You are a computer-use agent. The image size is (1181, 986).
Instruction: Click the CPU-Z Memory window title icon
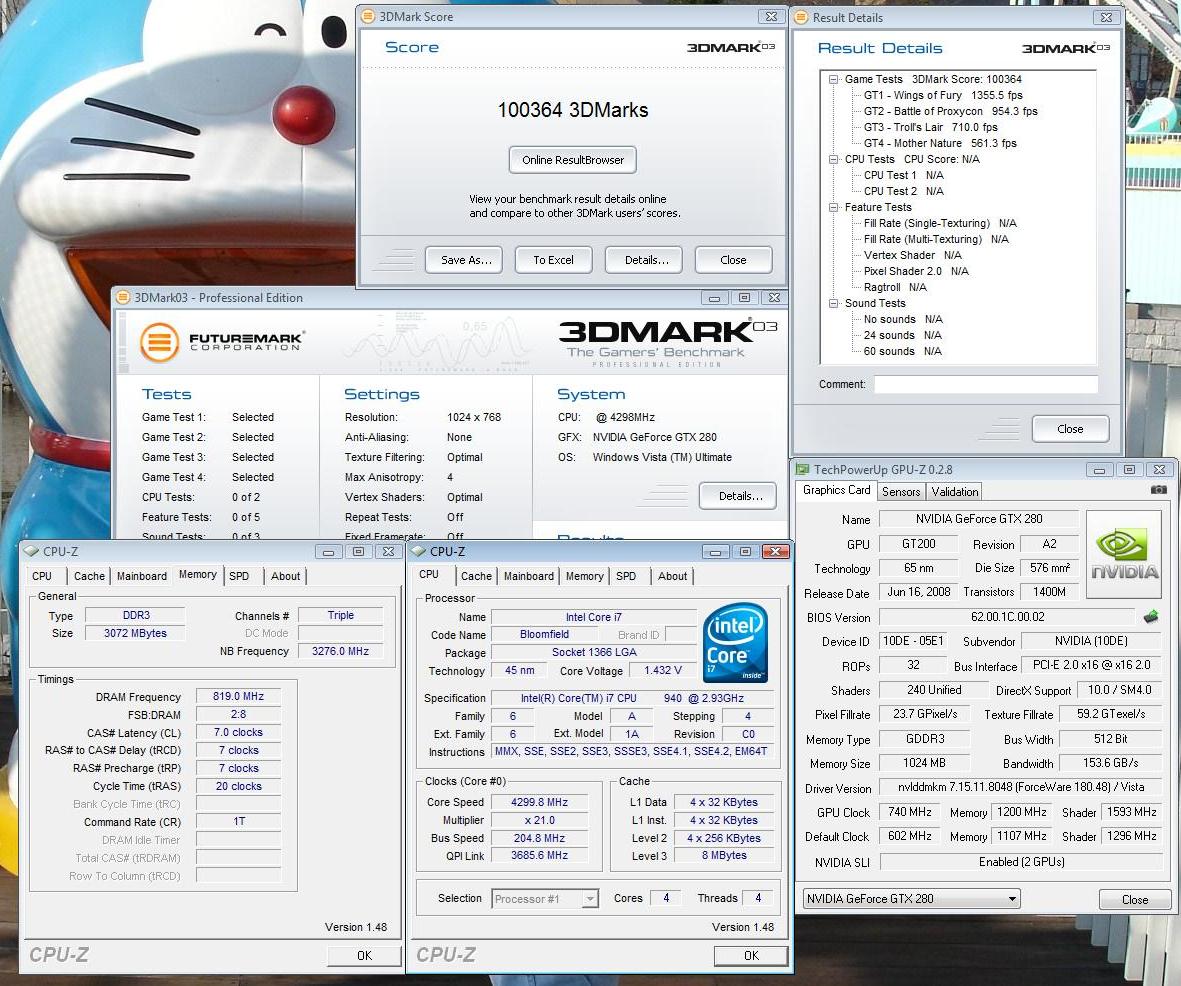(x=31, y=551)
